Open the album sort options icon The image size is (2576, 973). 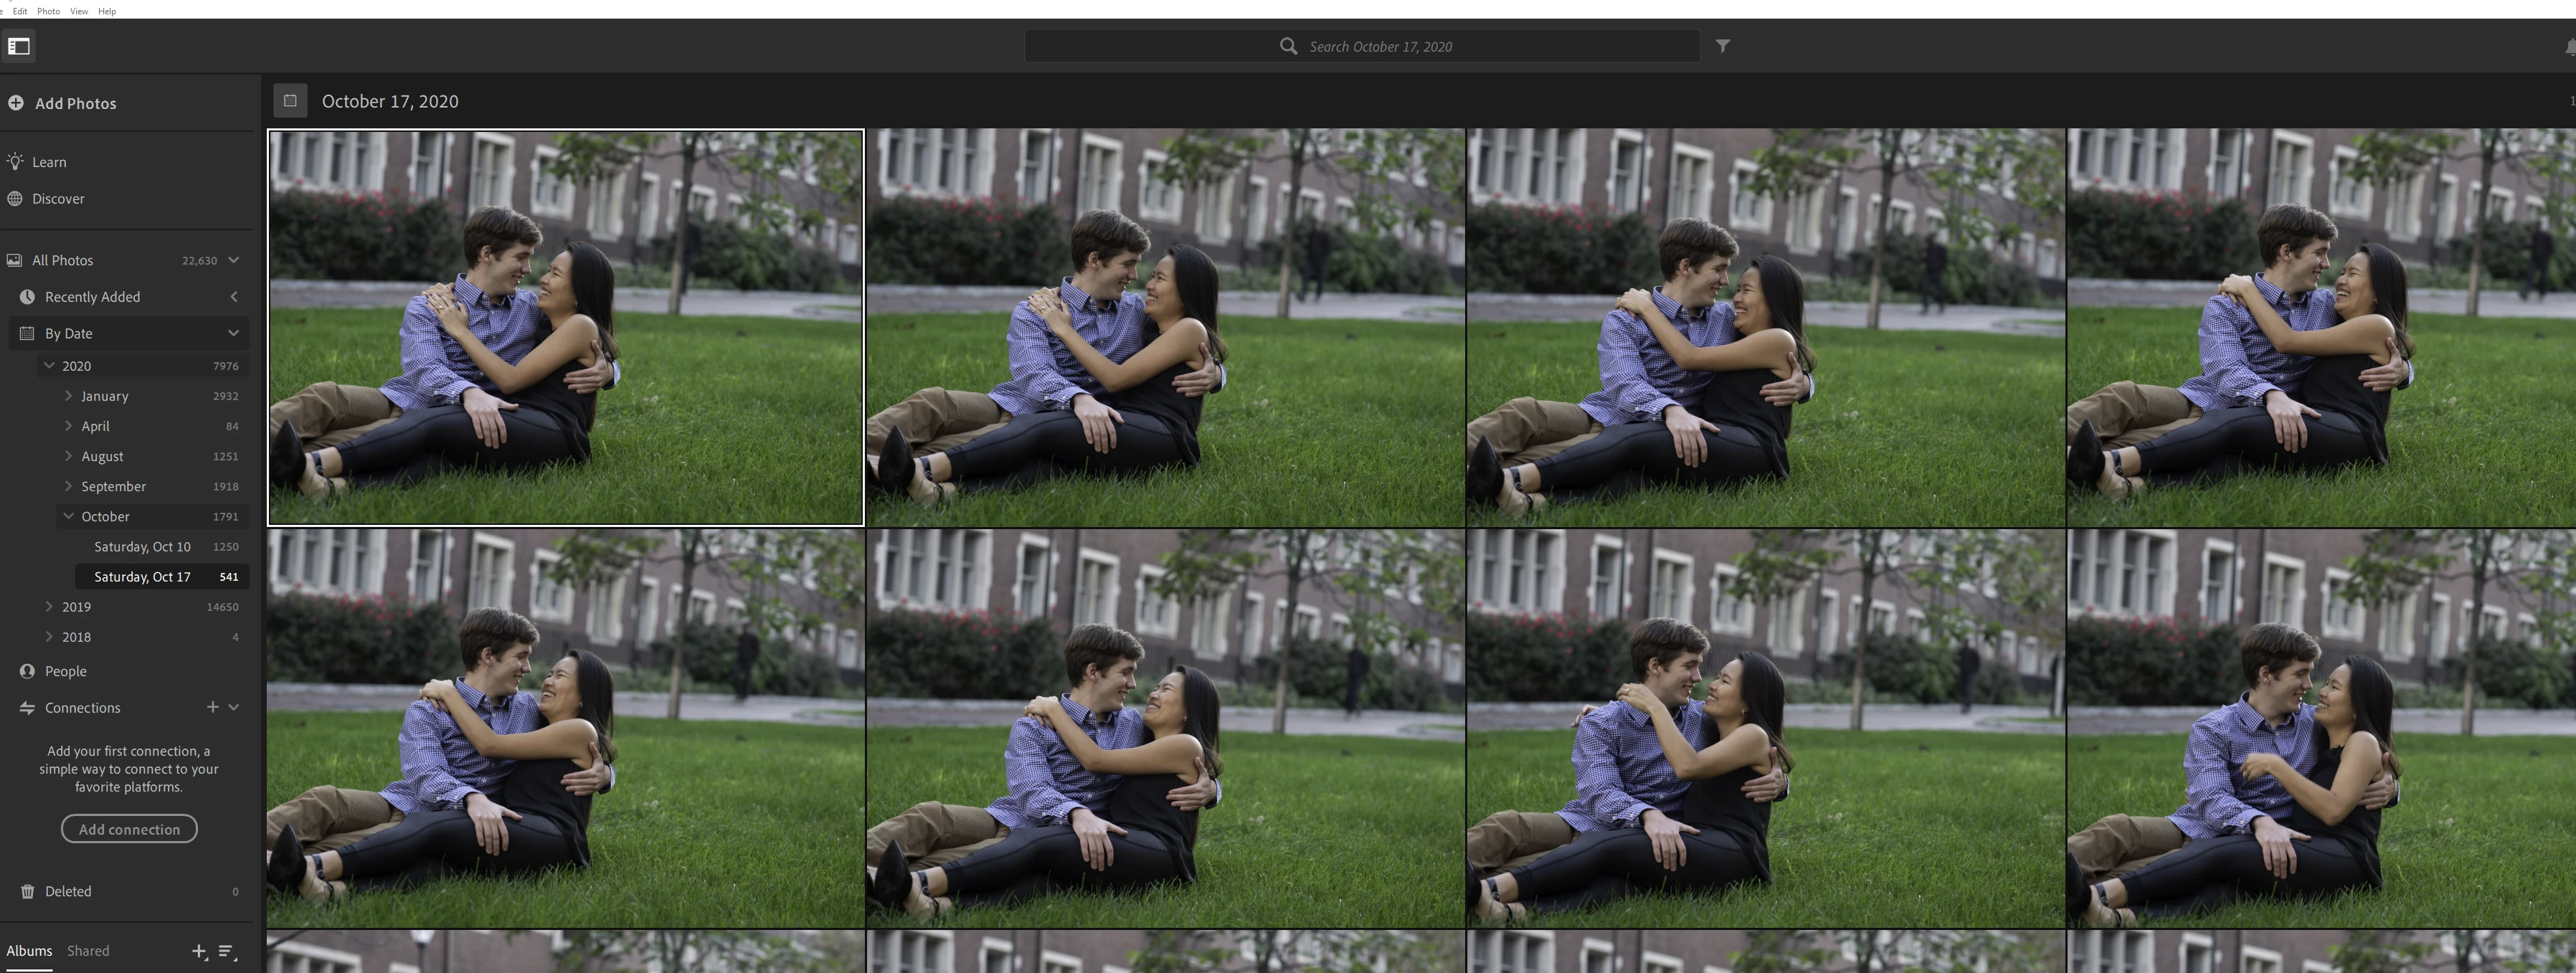(x=227, y=951)
